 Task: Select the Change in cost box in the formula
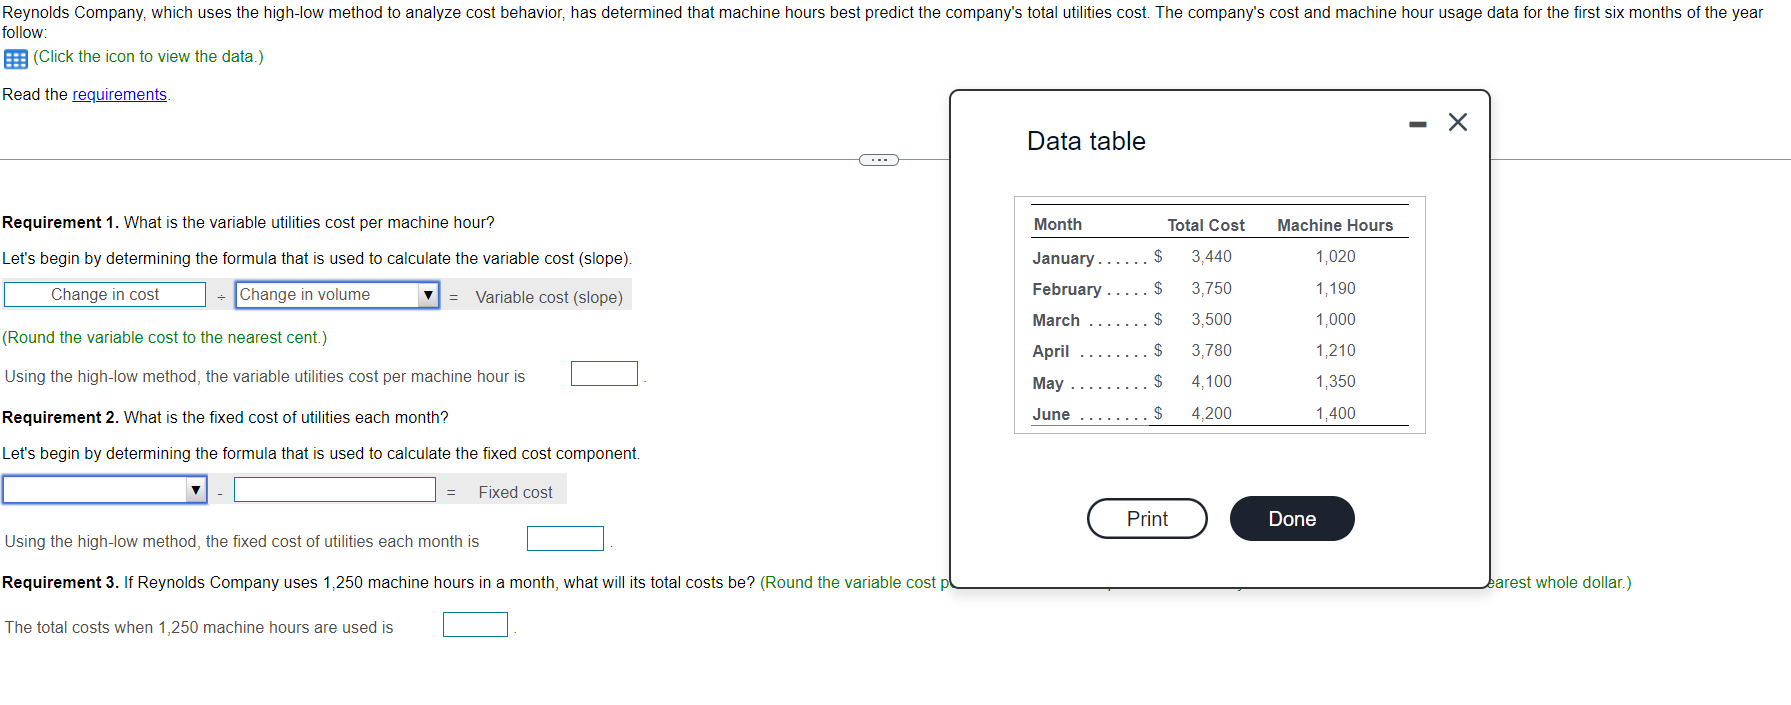click(104, 294)
